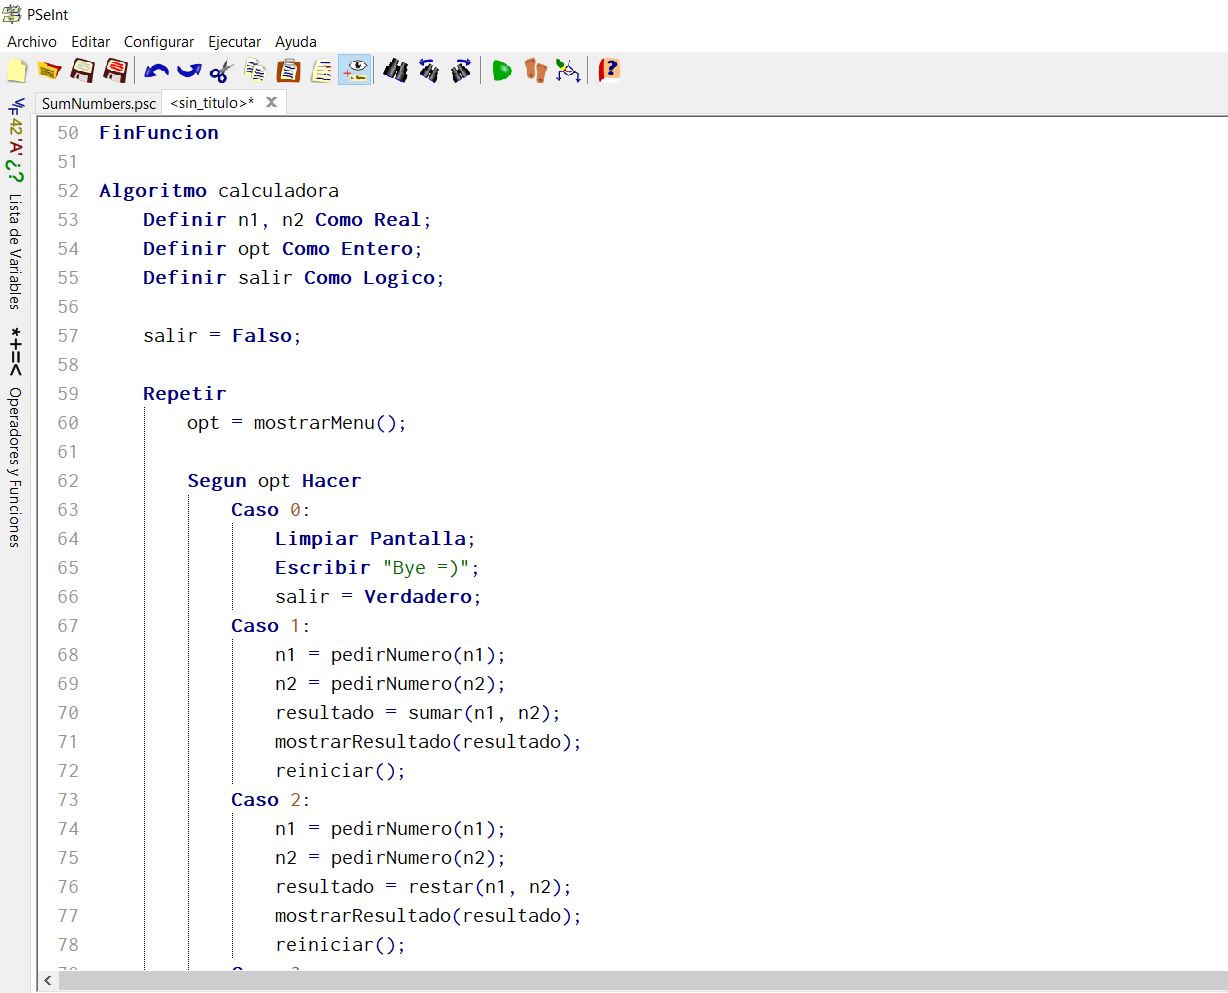Switch to the SumNumbers.psc tab
The width and height of the screenshot is (1228, 993).
(x=99, y=103)
